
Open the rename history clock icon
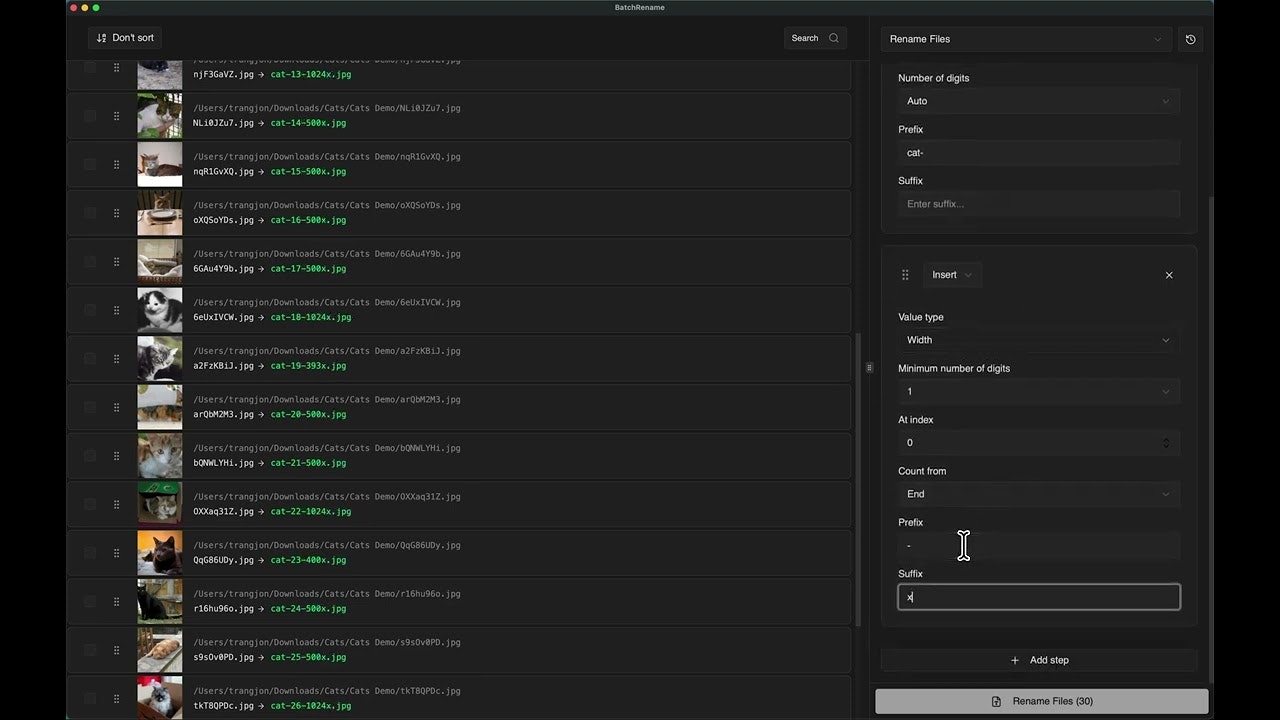[1190, 39]
